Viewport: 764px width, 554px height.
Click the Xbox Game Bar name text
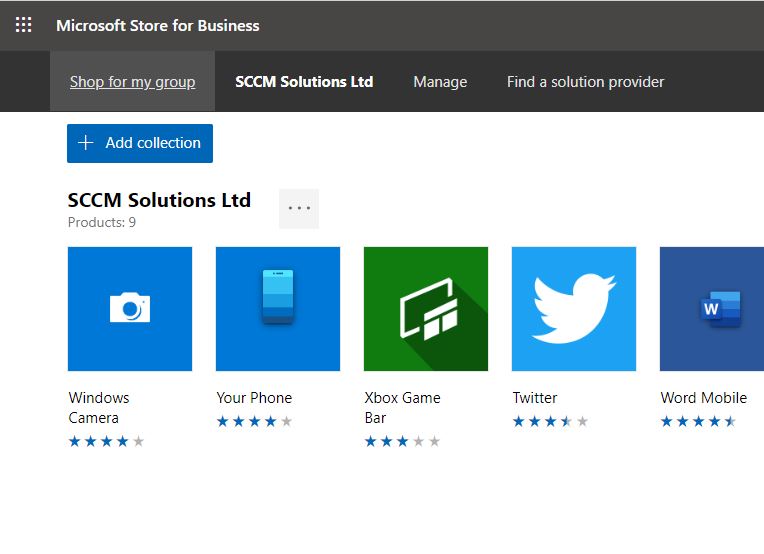point(402,407)
